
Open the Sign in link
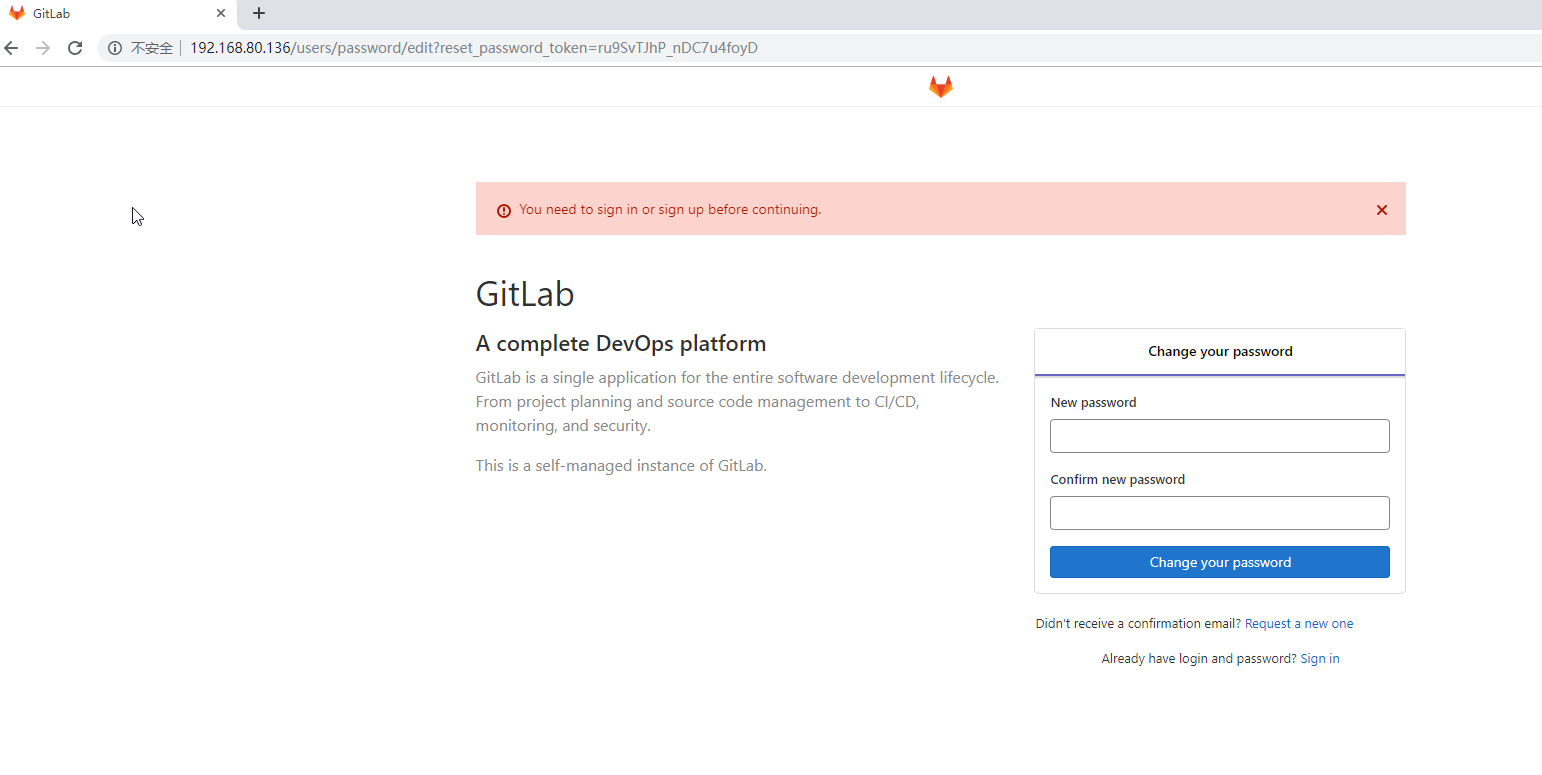pos(1320,659)
